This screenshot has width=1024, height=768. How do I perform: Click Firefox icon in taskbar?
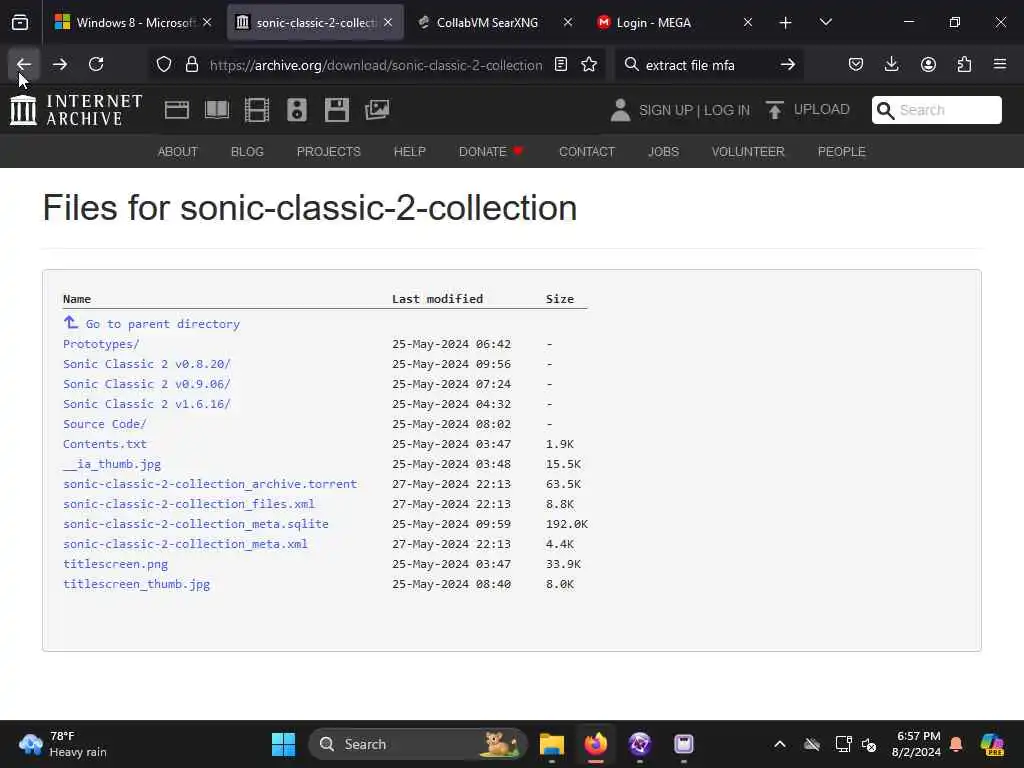click(596, 744)
